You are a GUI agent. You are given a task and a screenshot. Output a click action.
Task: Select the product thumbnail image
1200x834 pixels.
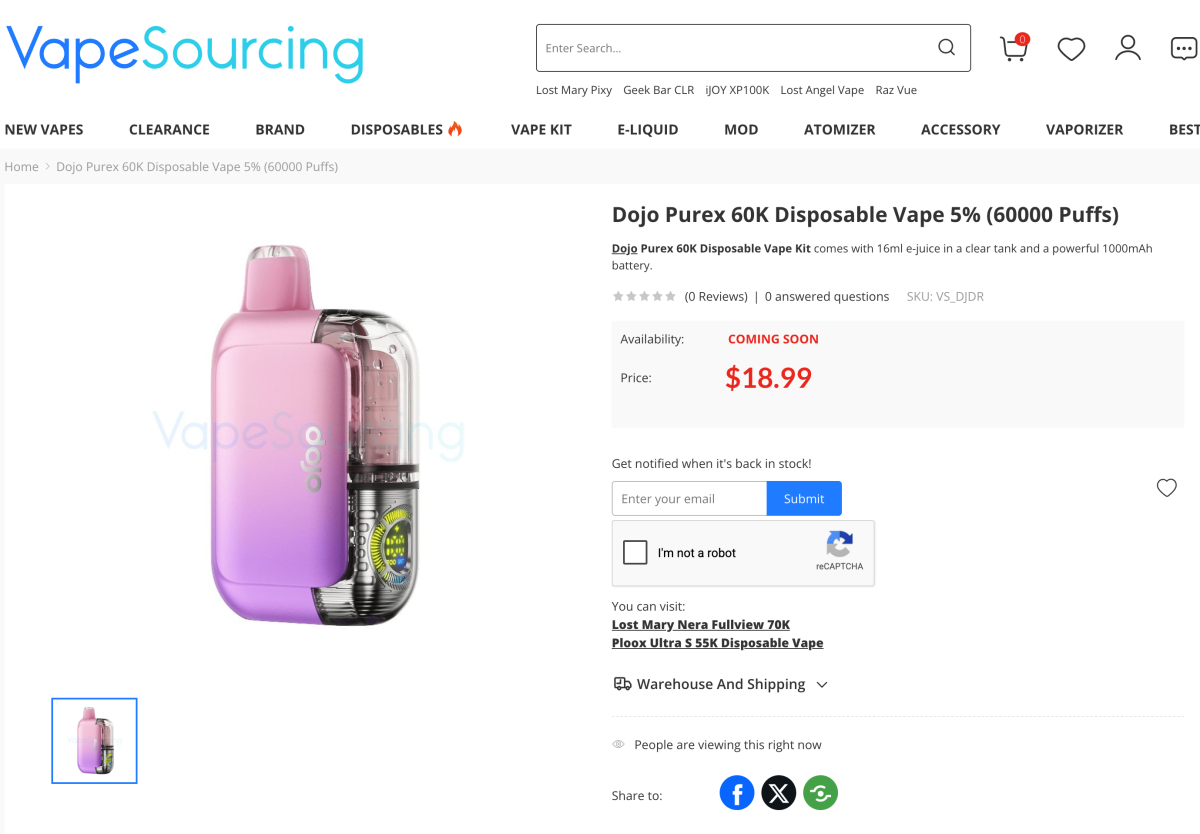point(94,740)
